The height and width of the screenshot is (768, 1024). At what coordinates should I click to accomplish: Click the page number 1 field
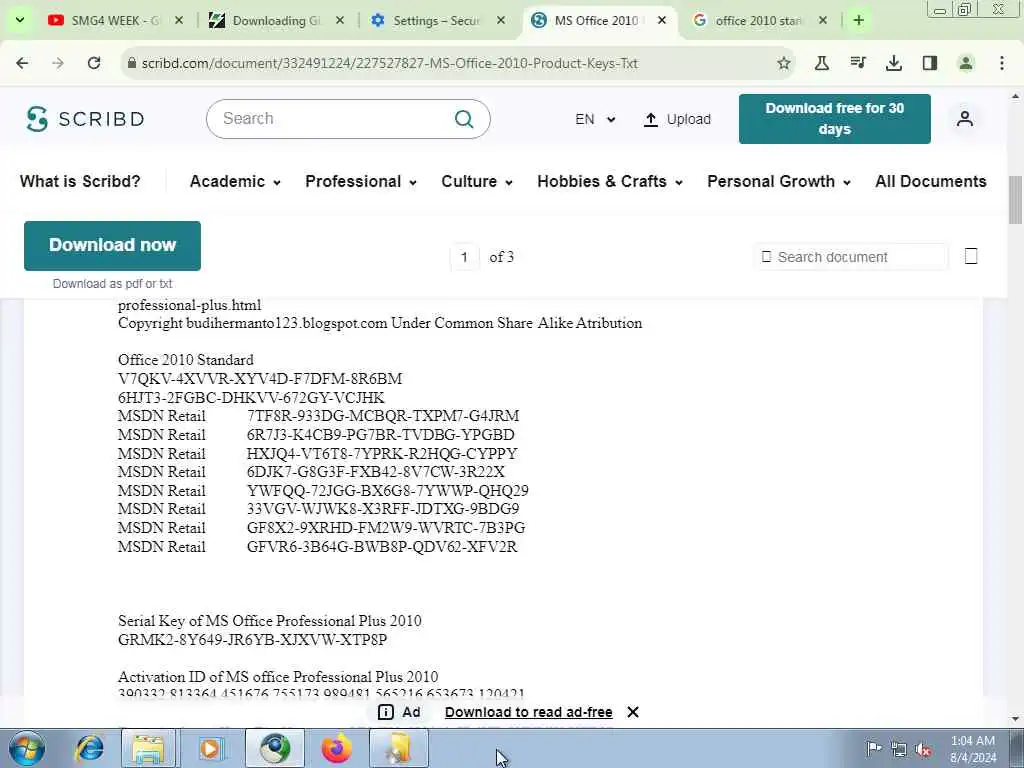[x=464, y=257]
